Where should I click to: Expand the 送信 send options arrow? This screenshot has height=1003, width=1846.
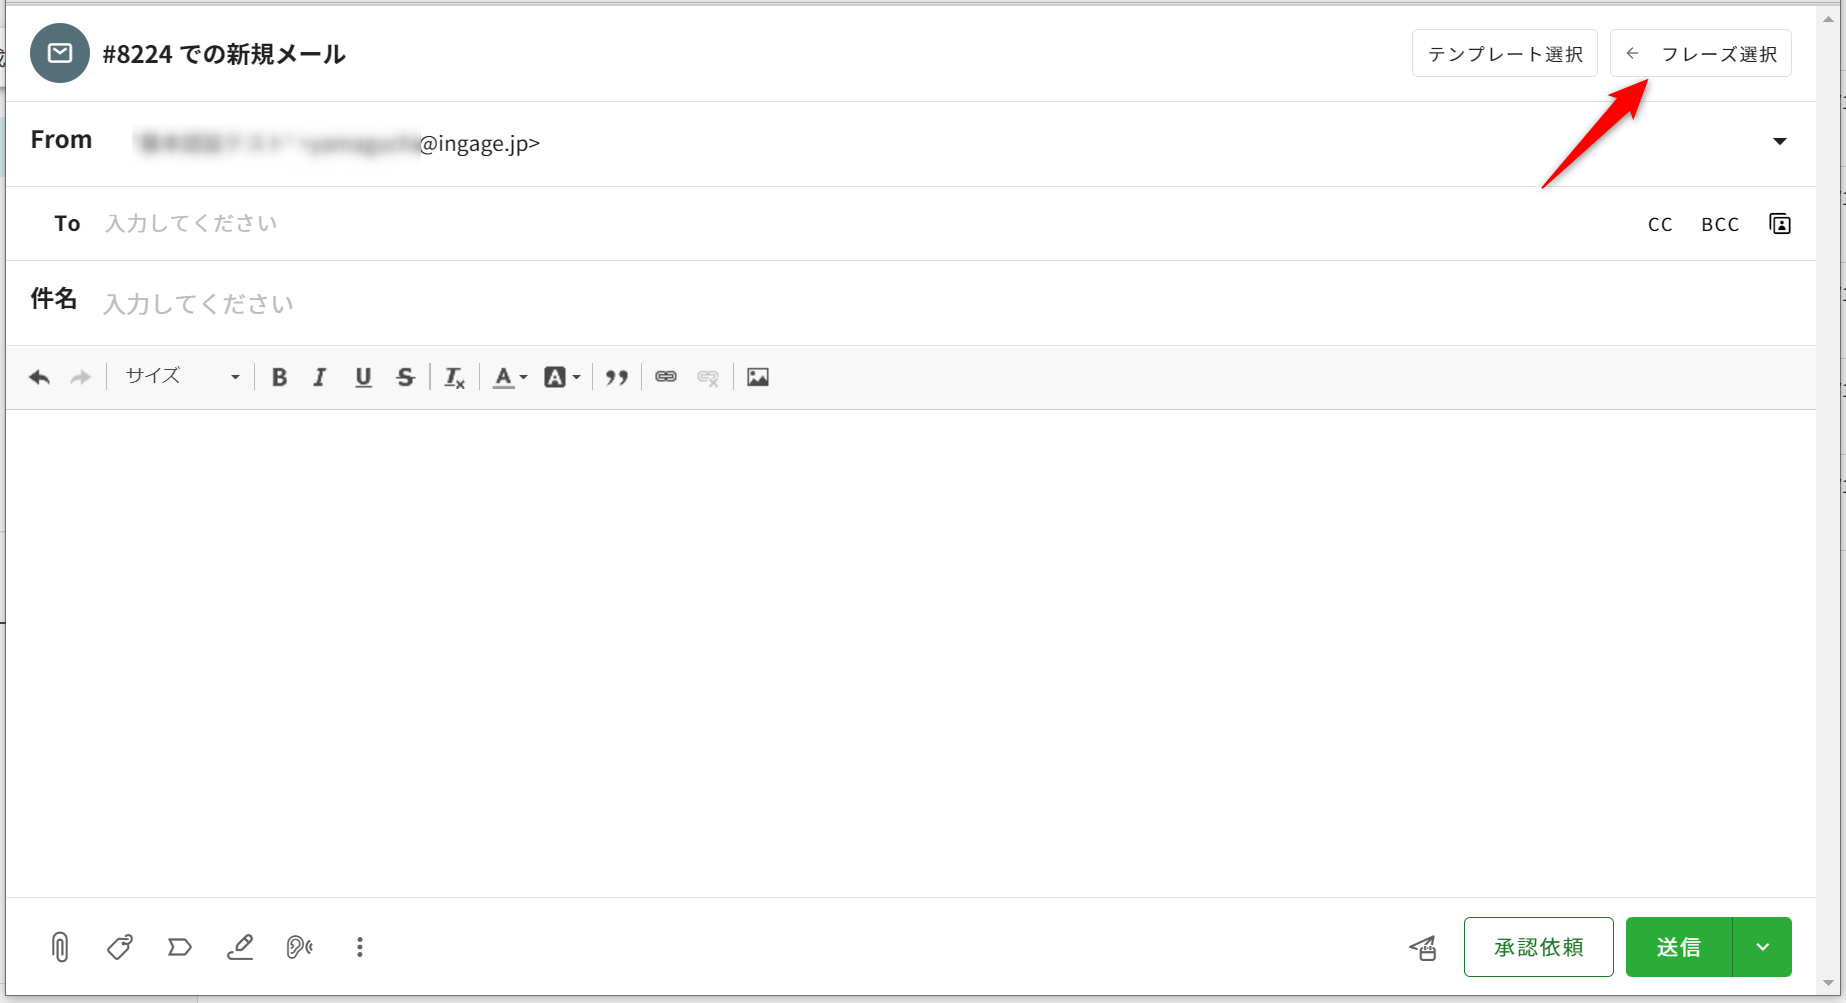tap(1762, 947)
